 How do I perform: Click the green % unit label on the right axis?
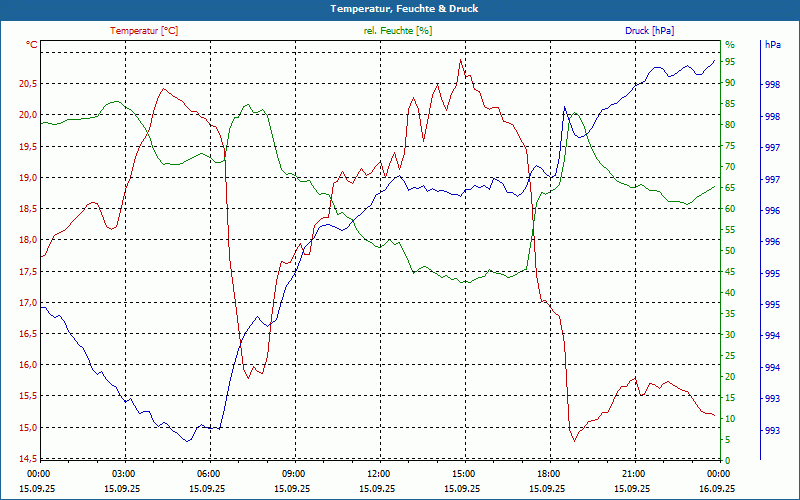click(730, 45)
